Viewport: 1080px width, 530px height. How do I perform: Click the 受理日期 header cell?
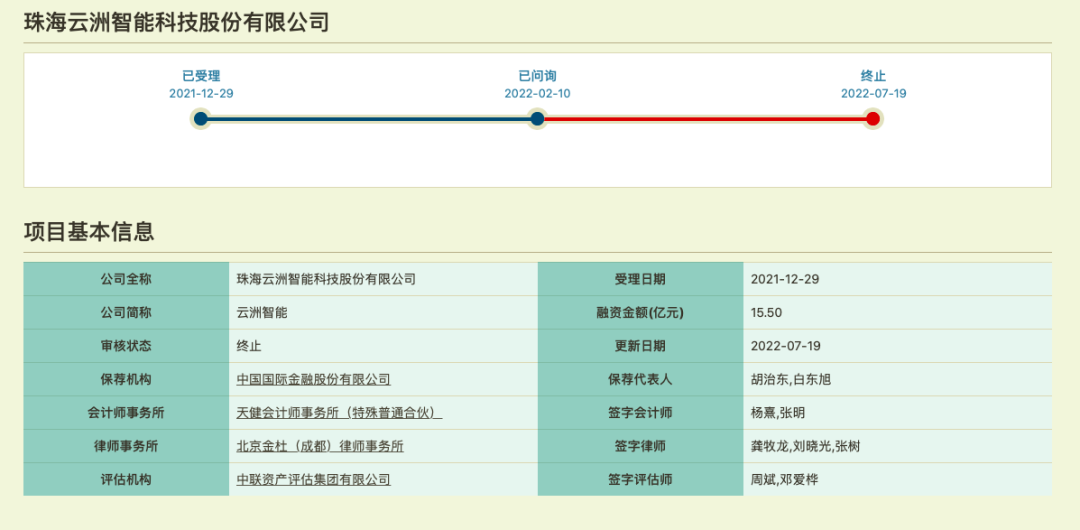(x=641, y=279)
